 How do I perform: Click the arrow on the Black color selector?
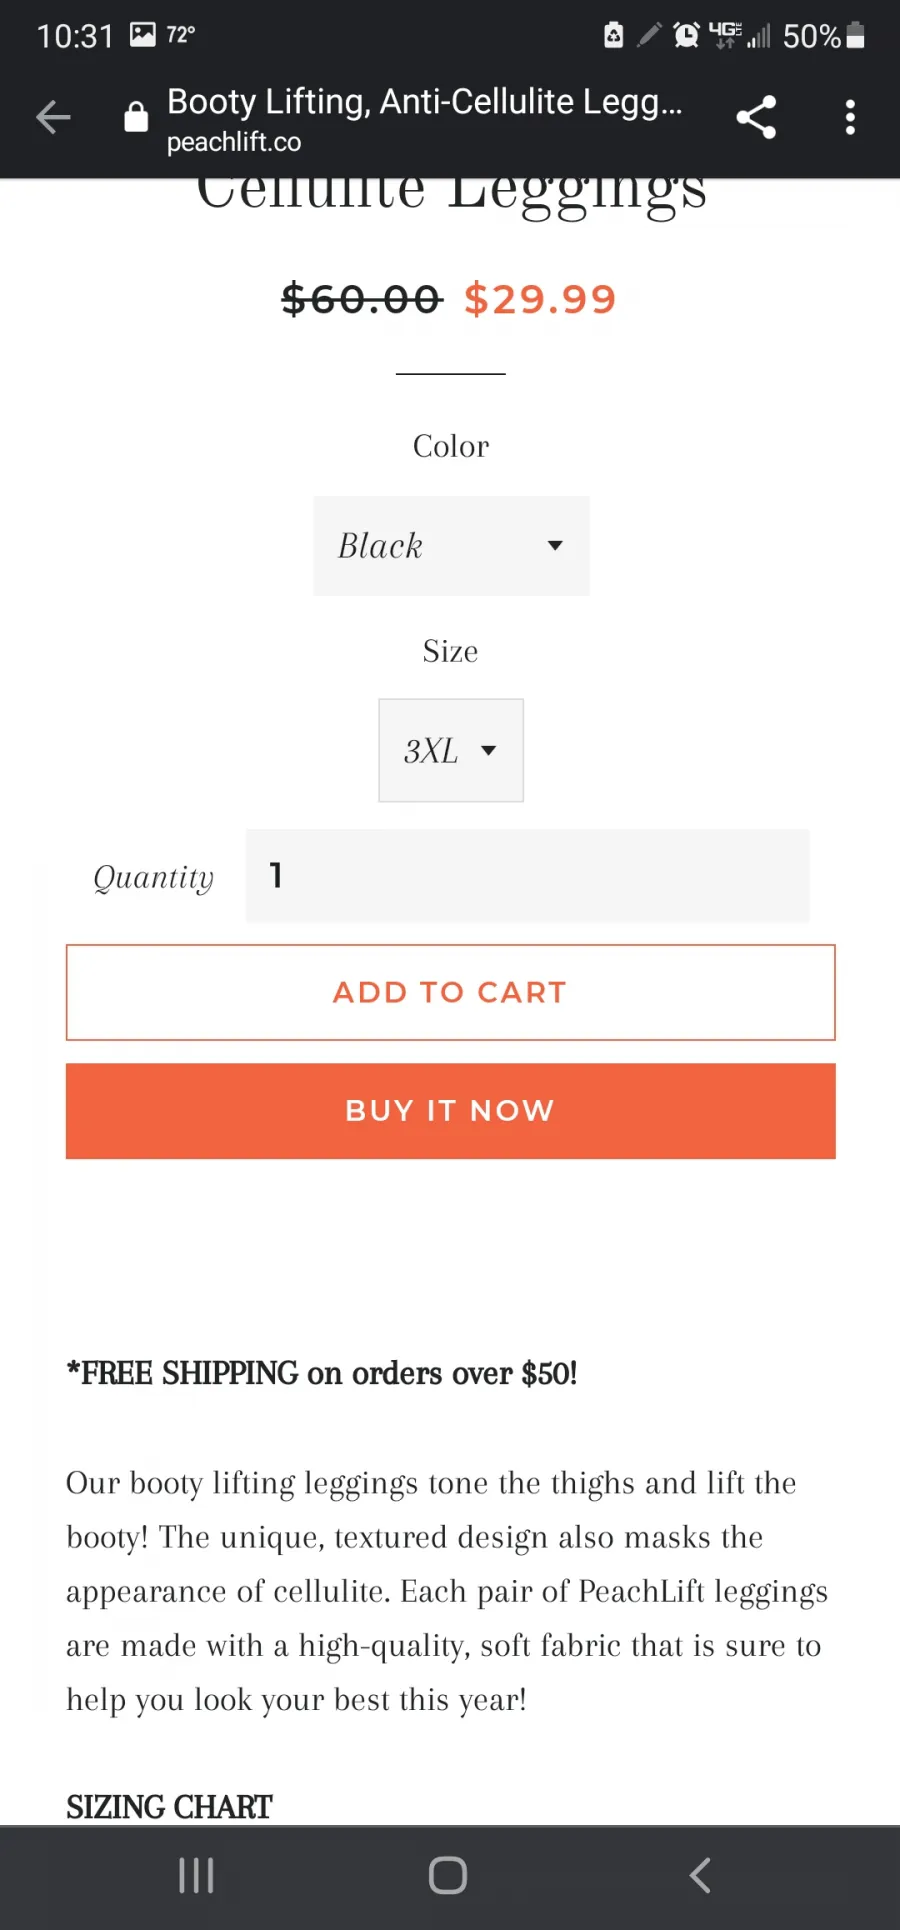tap(555, 546)
